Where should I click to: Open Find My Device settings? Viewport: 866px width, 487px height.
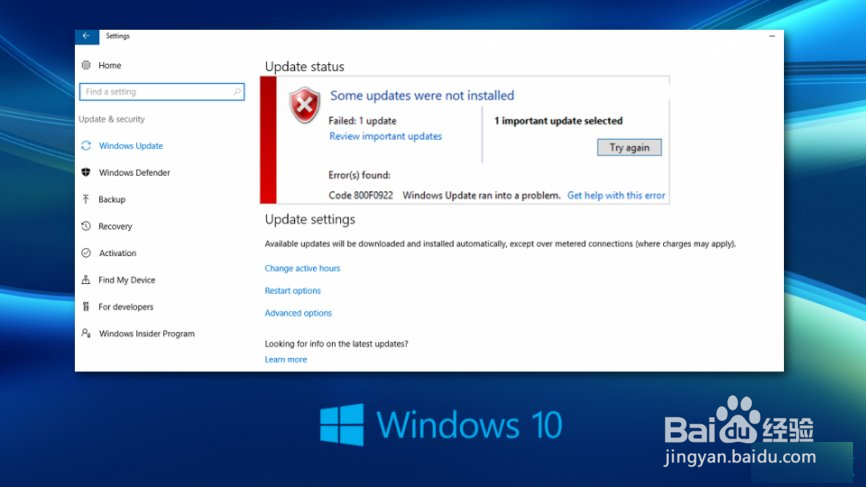pyautogui.click(x=127, y=280)
